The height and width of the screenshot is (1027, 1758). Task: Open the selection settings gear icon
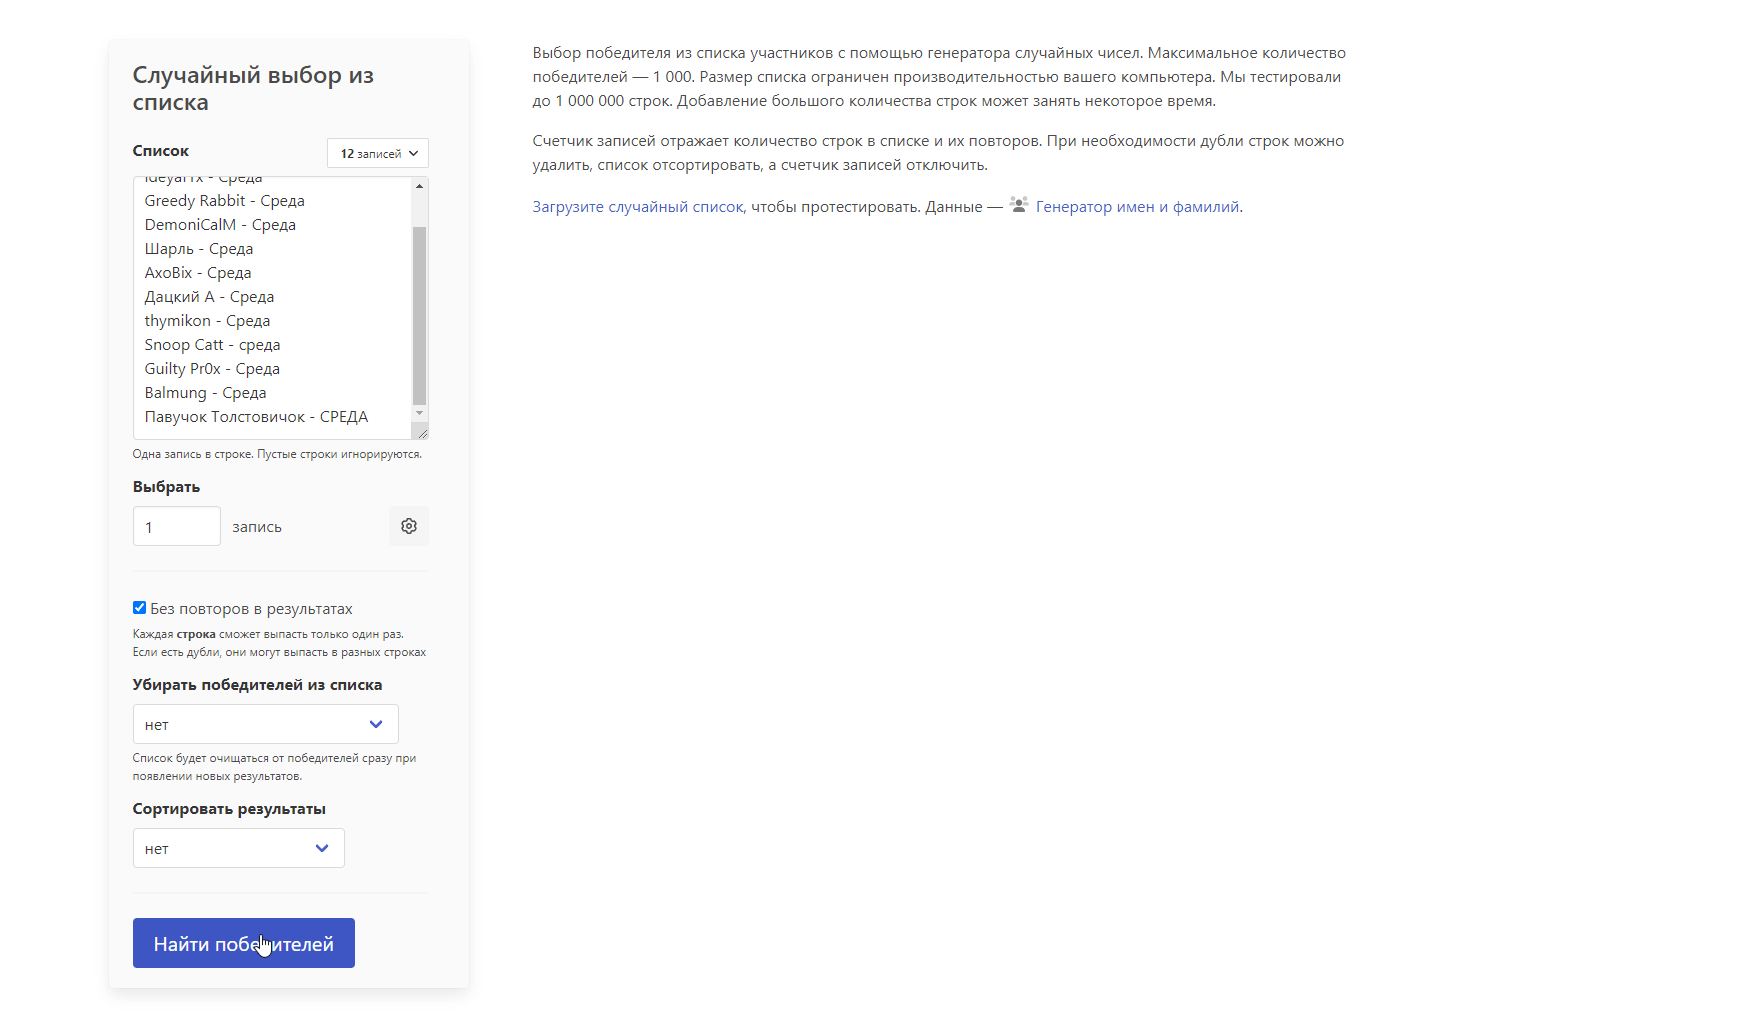tap(408, 526)
